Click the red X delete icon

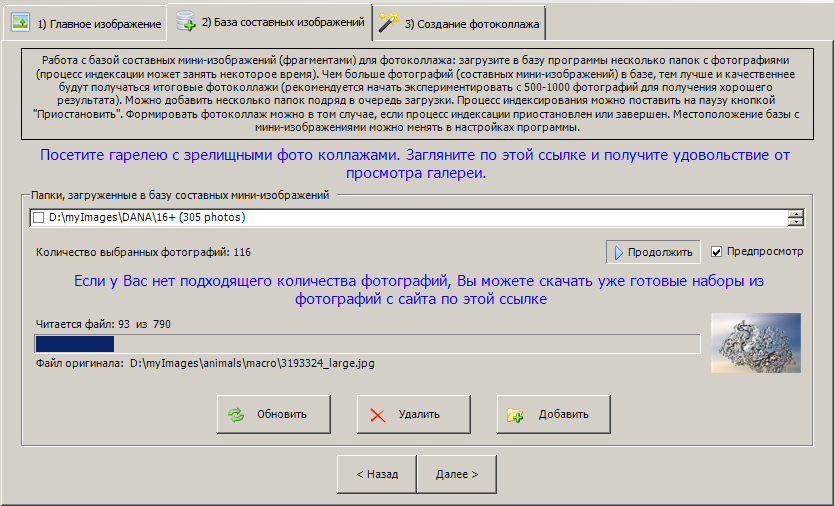click(x=377, y=415)
